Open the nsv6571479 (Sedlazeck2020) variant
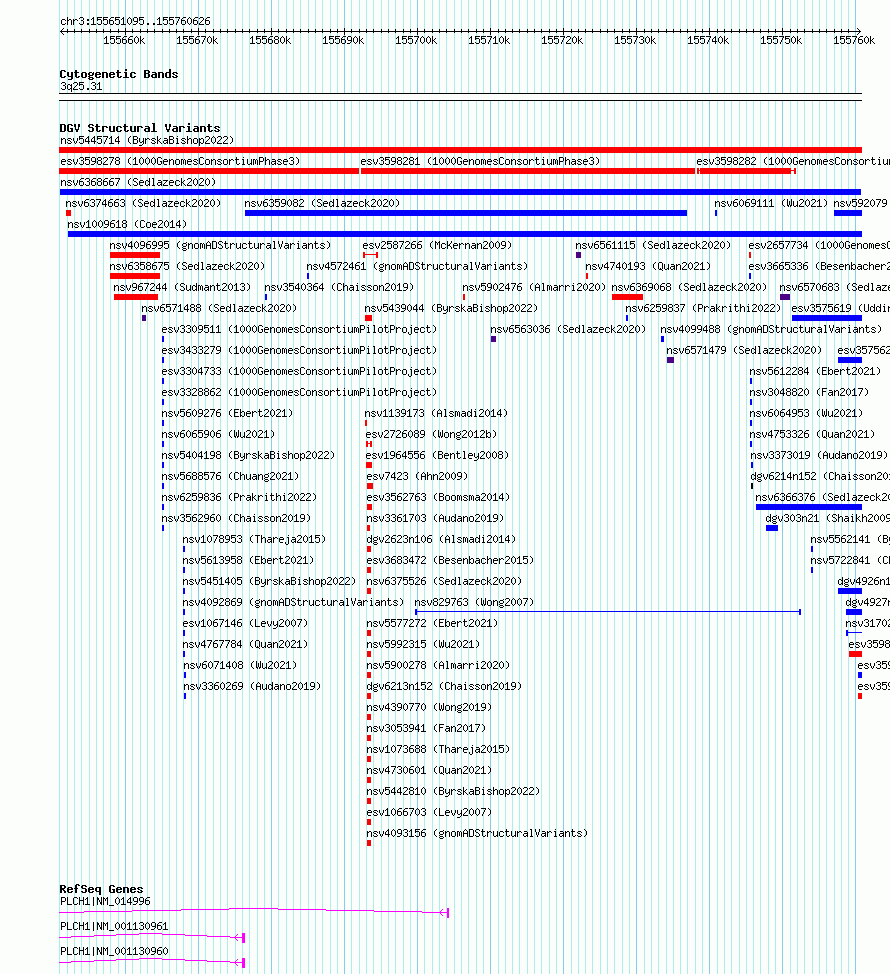The height and width of the screenshot is (974, 890). 744,350
